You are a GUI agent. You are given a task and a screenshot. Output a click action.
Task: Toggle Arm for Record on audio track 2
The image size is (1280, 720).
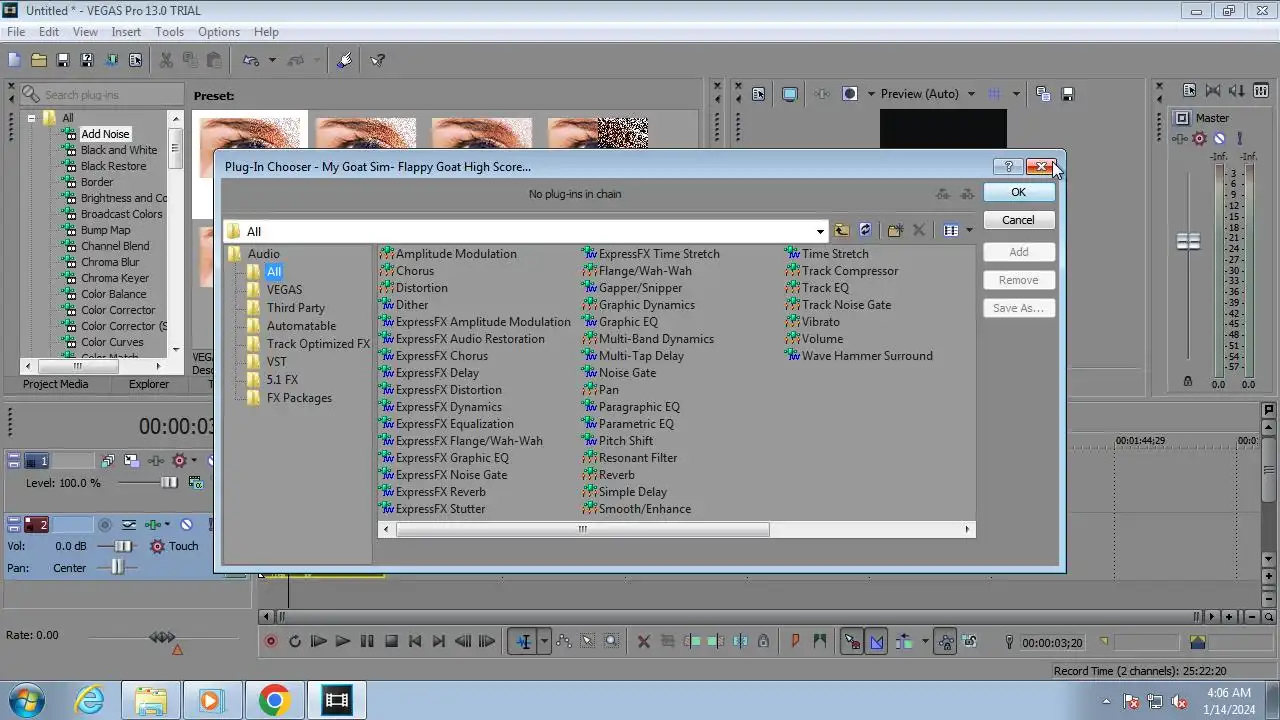point(104,524)
